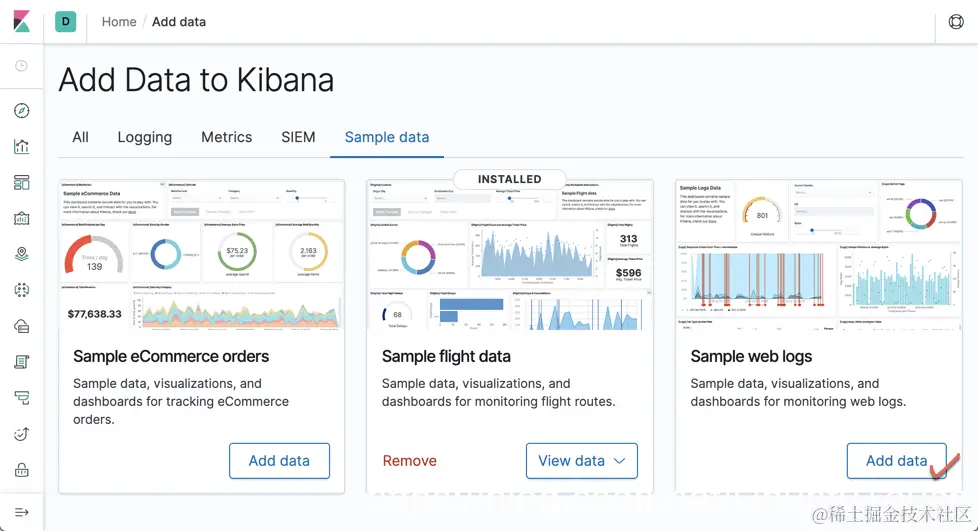Open View data dropdown for flight data

pos(581,461)
